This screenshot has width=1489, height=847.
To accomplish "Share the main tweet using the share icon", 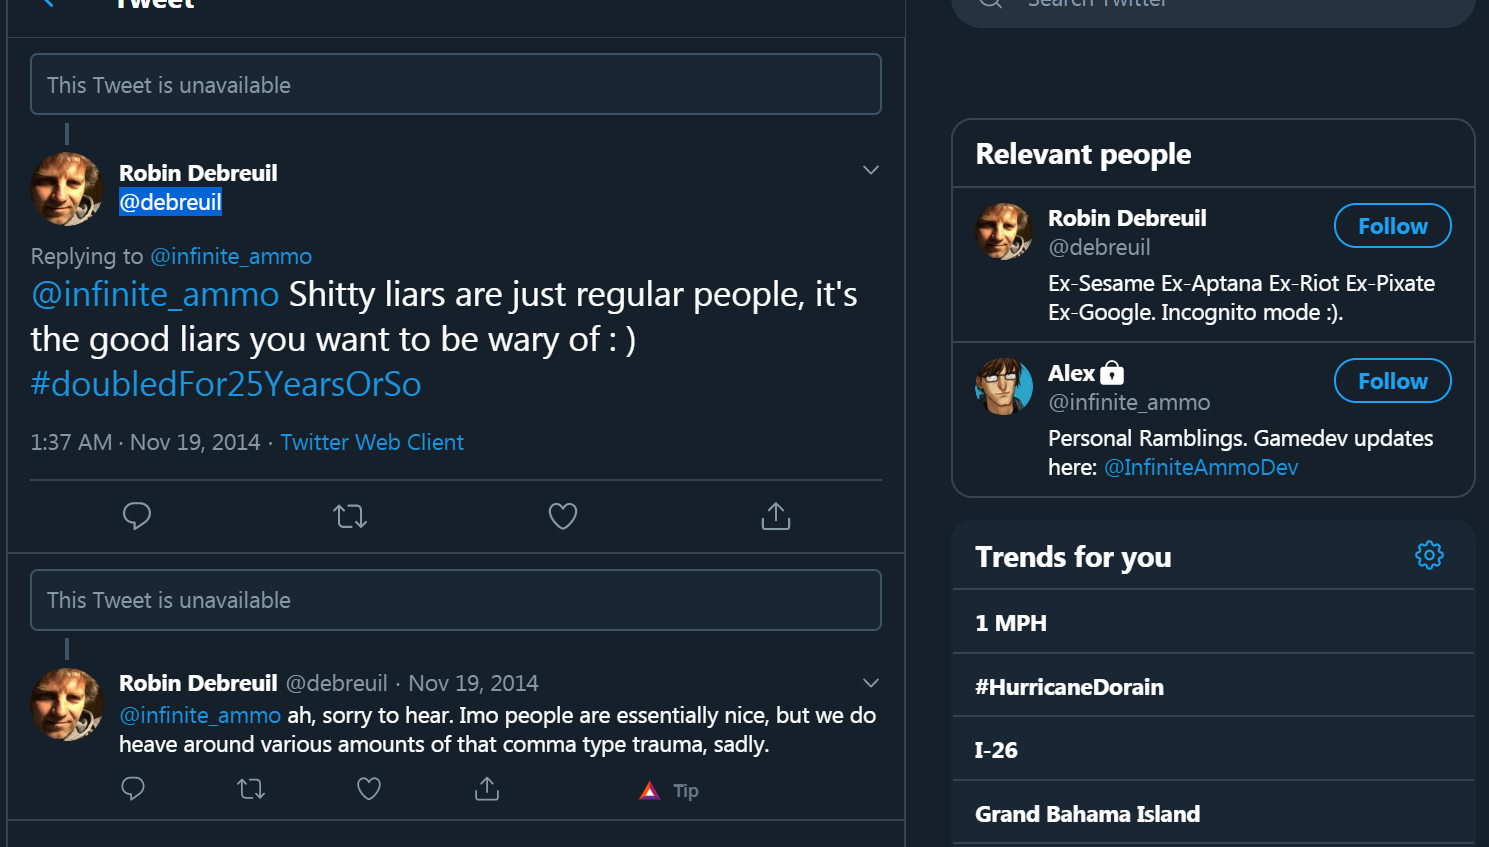I will (776, 516).
